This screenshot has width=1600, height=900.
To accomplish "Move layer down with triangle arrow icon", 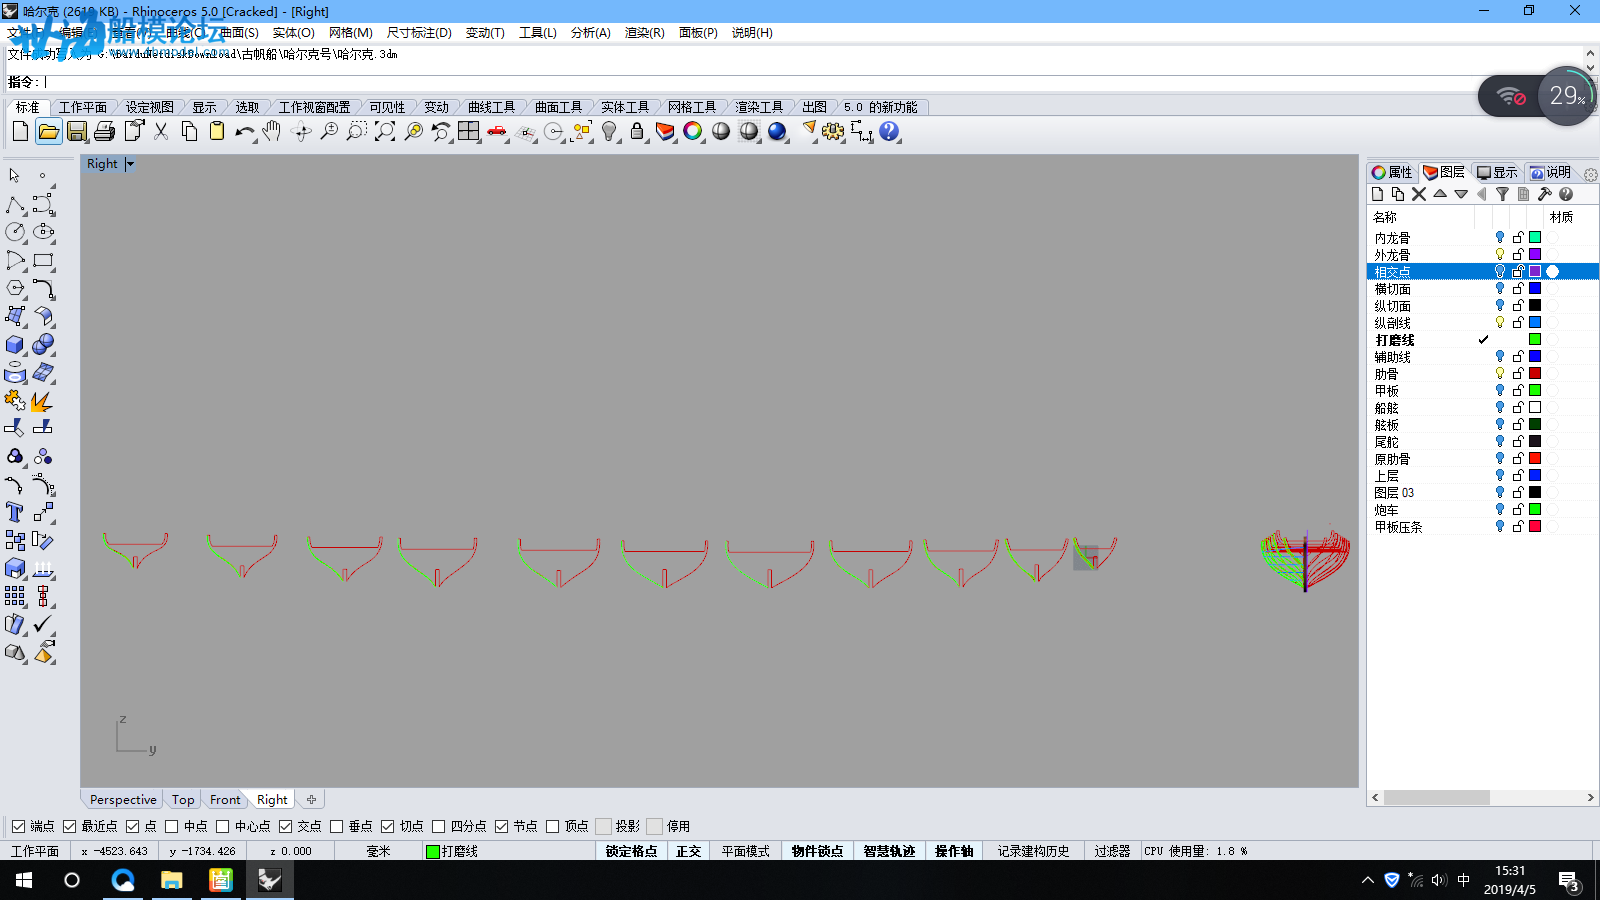I will pos(1461,194).
